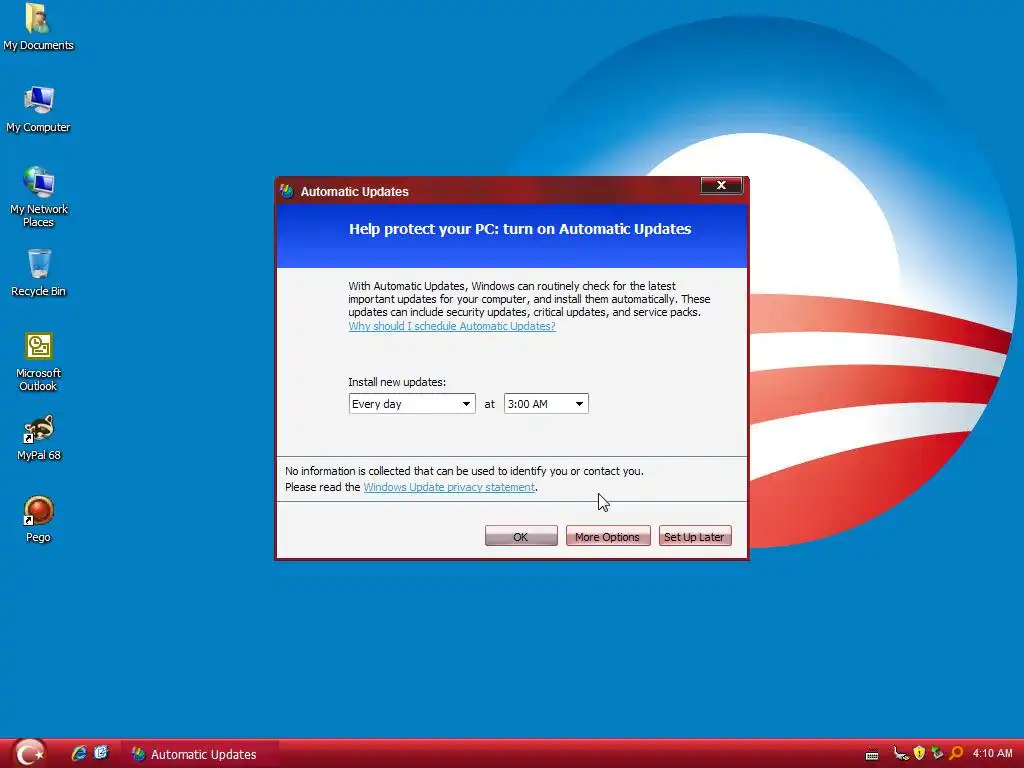Click the Safely Remove Hardware tray icon

point(937,753)
